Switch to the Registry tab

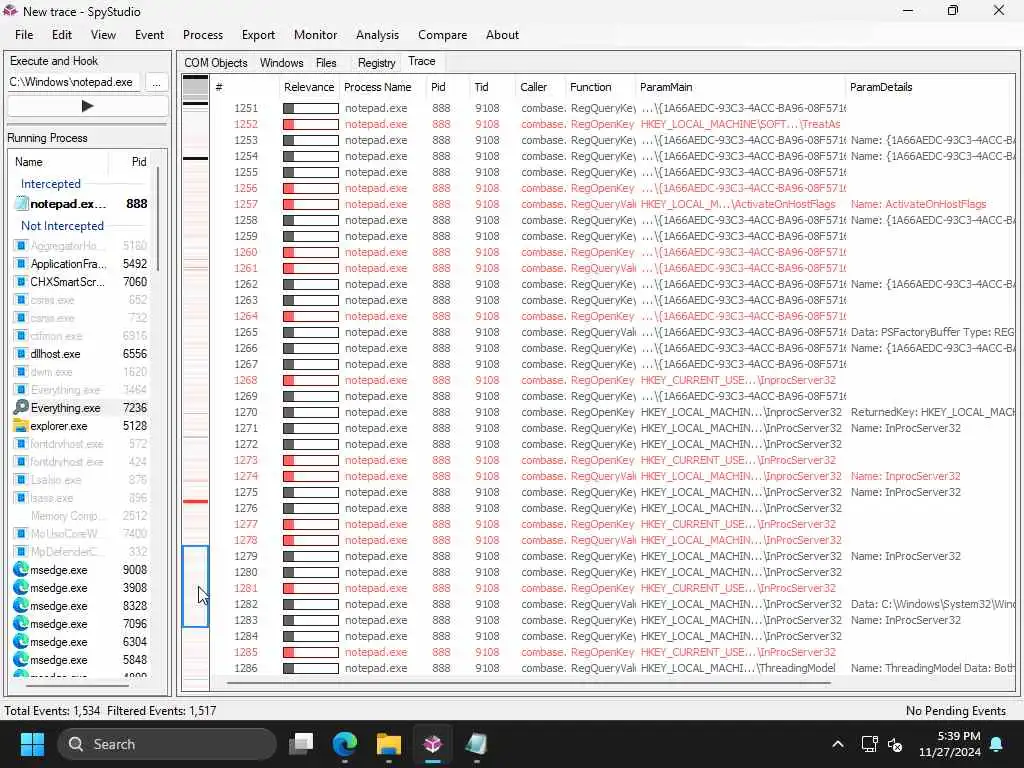tap(376, 63)
